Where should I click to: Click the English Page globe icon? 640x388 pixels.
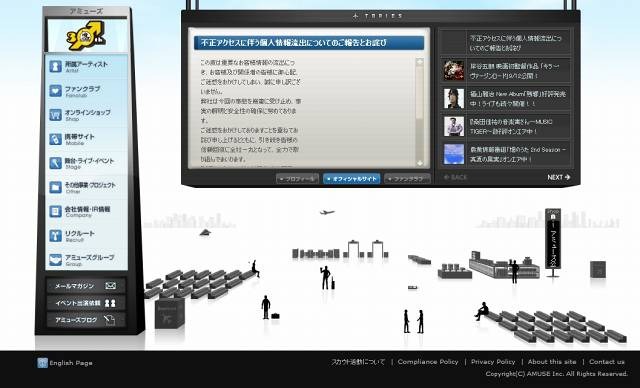click(x=42, y=363)
